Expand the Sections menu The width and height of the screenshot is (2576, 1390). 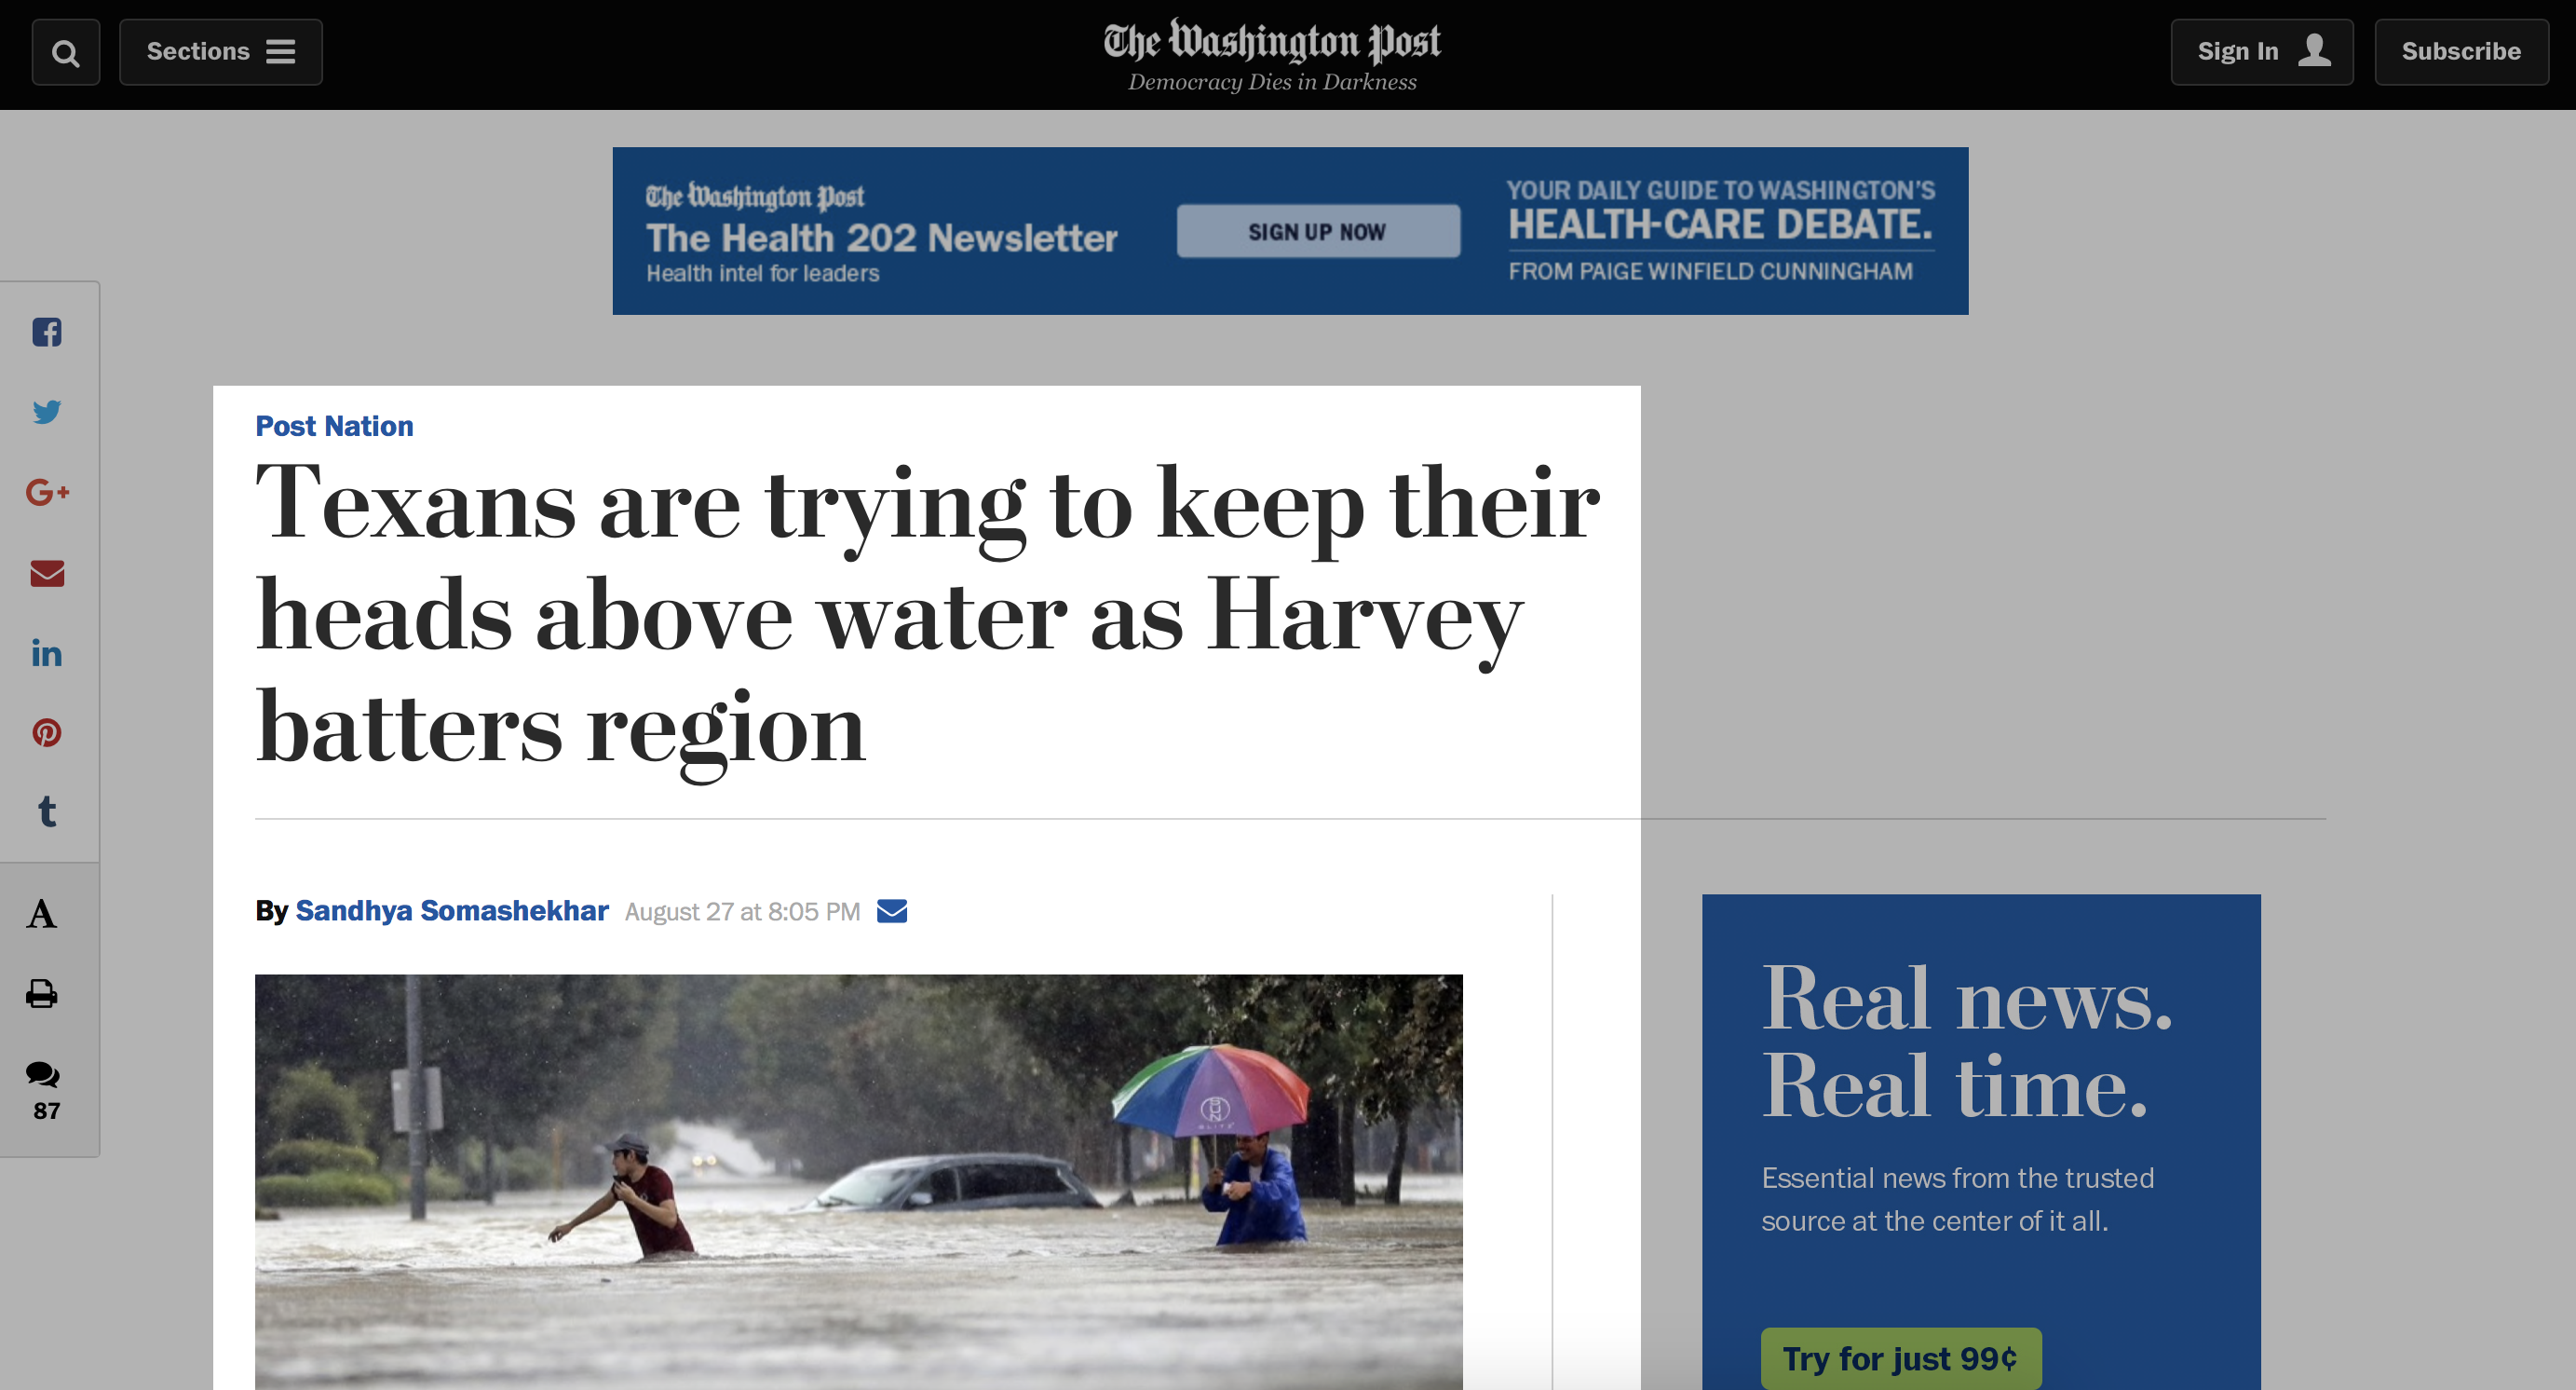pyautogui.click(x=221, y=52)
